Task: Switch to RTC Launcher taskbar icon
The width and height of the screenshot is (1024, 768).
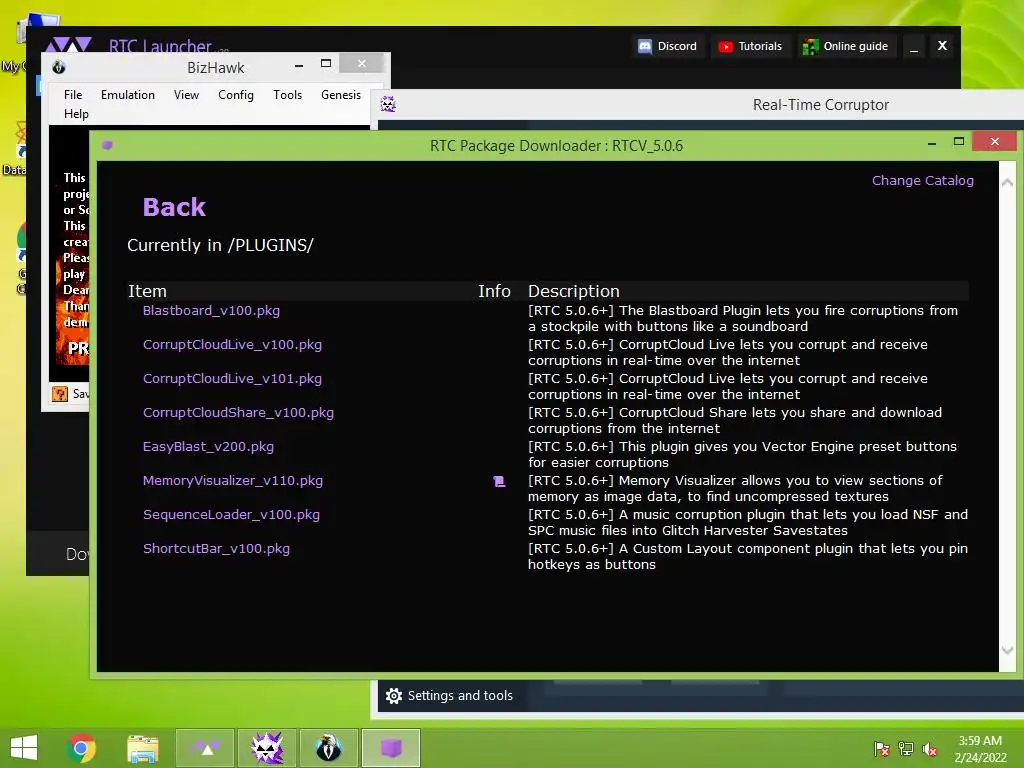Action: (x=205, y=748)
